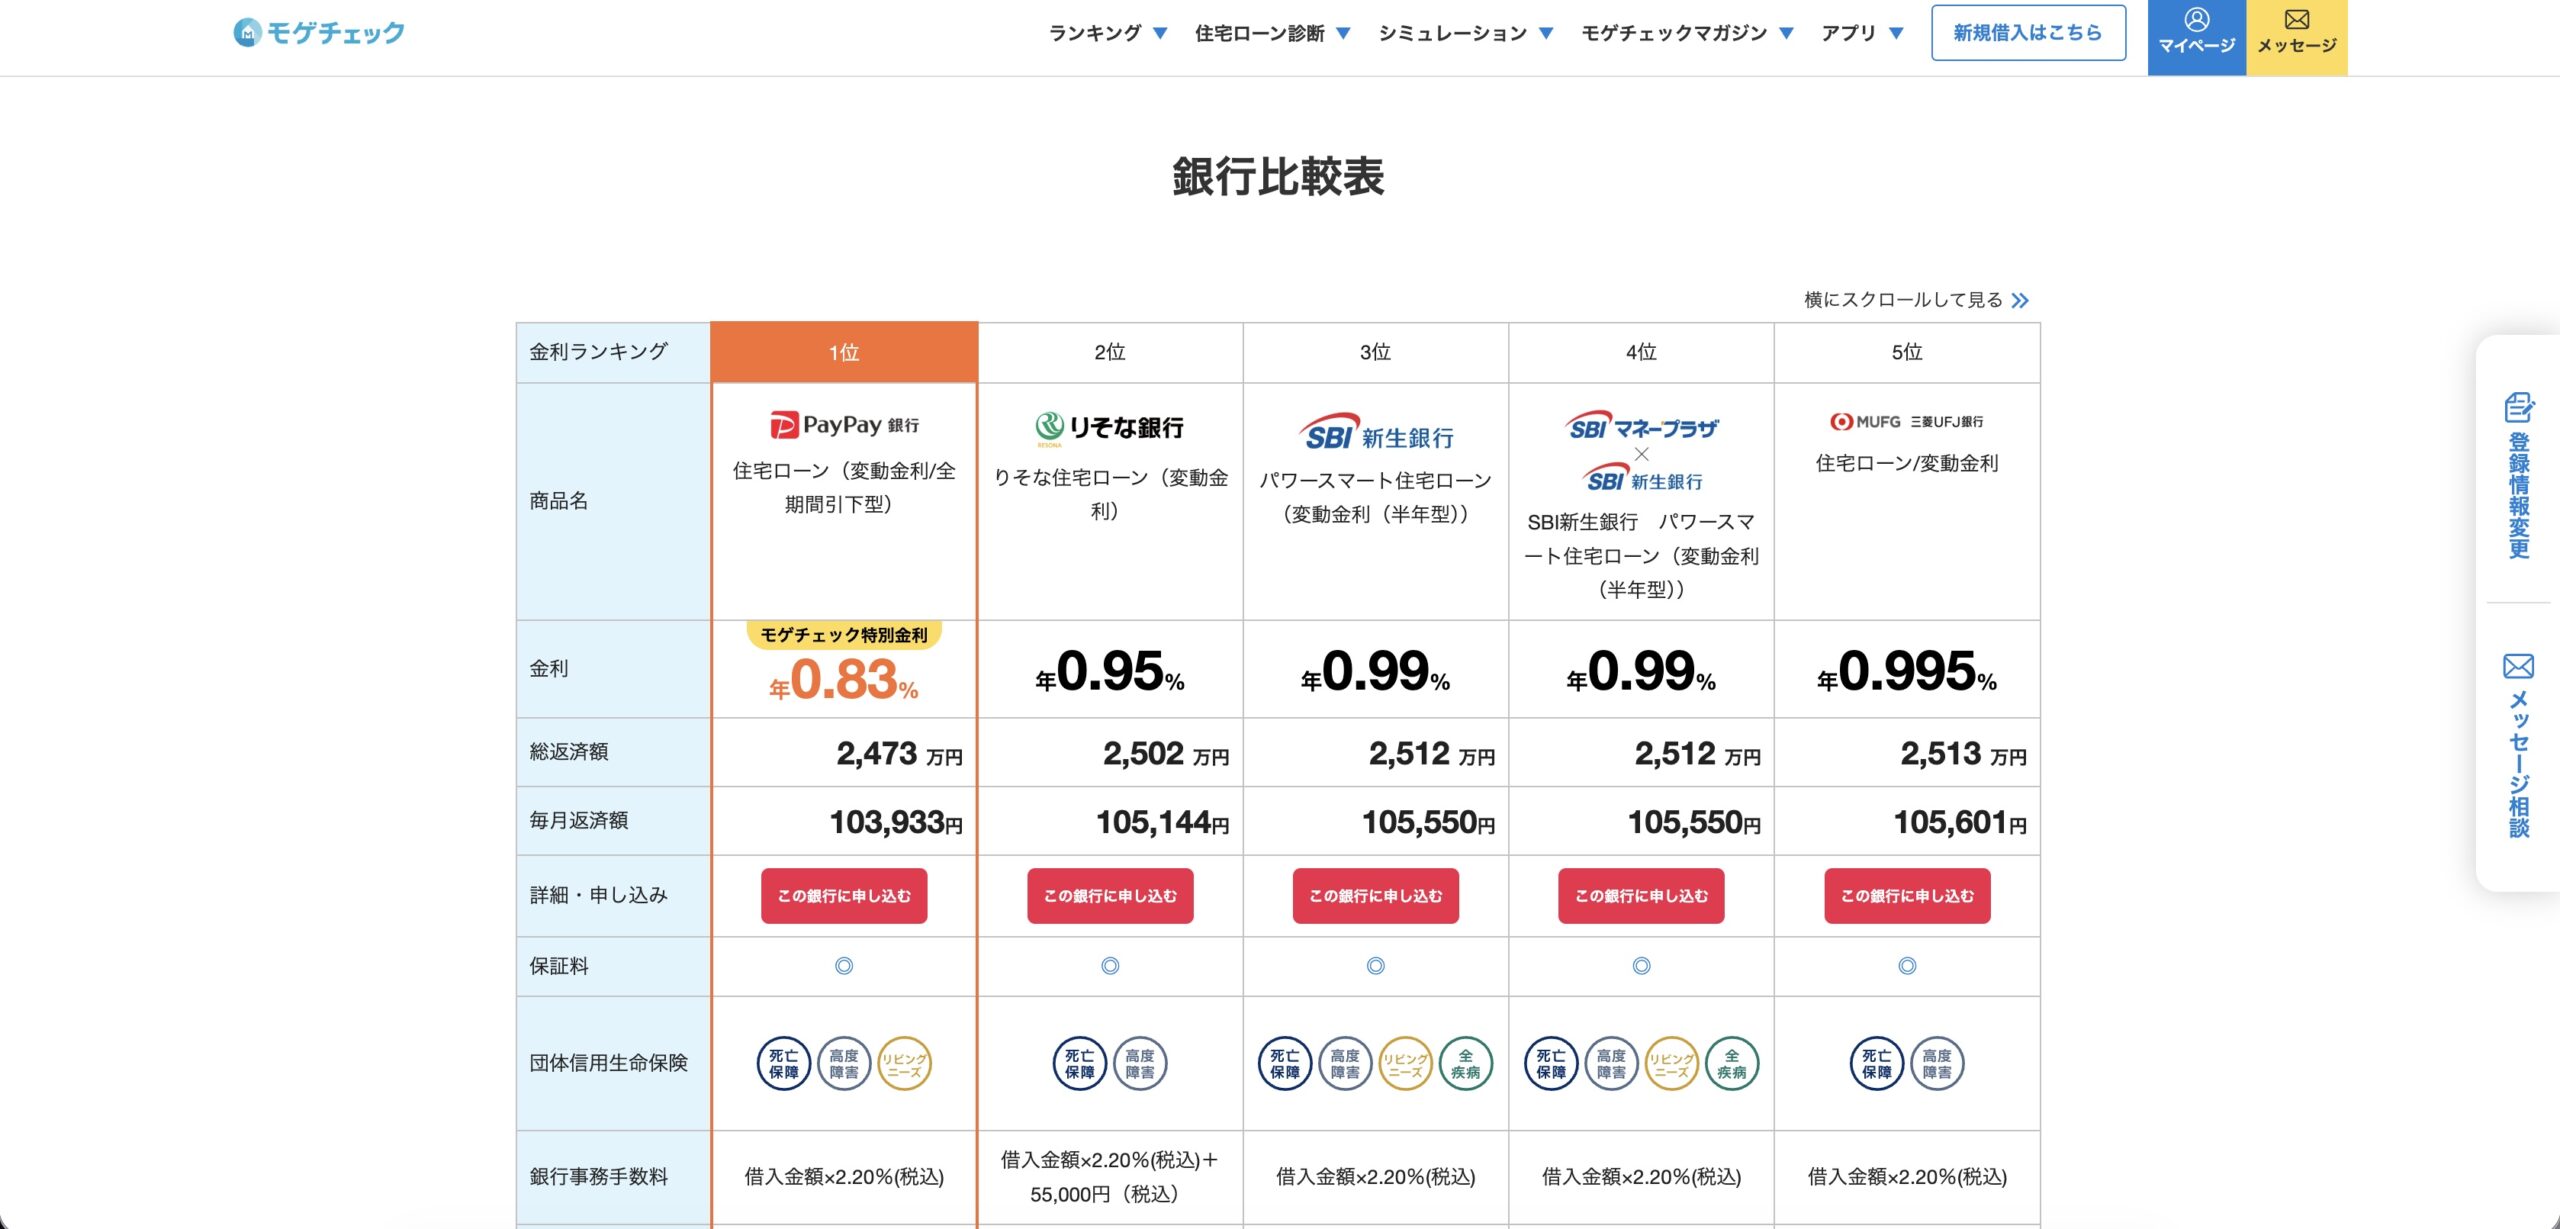Click the 年0.95% rate value

point(1110,671)
